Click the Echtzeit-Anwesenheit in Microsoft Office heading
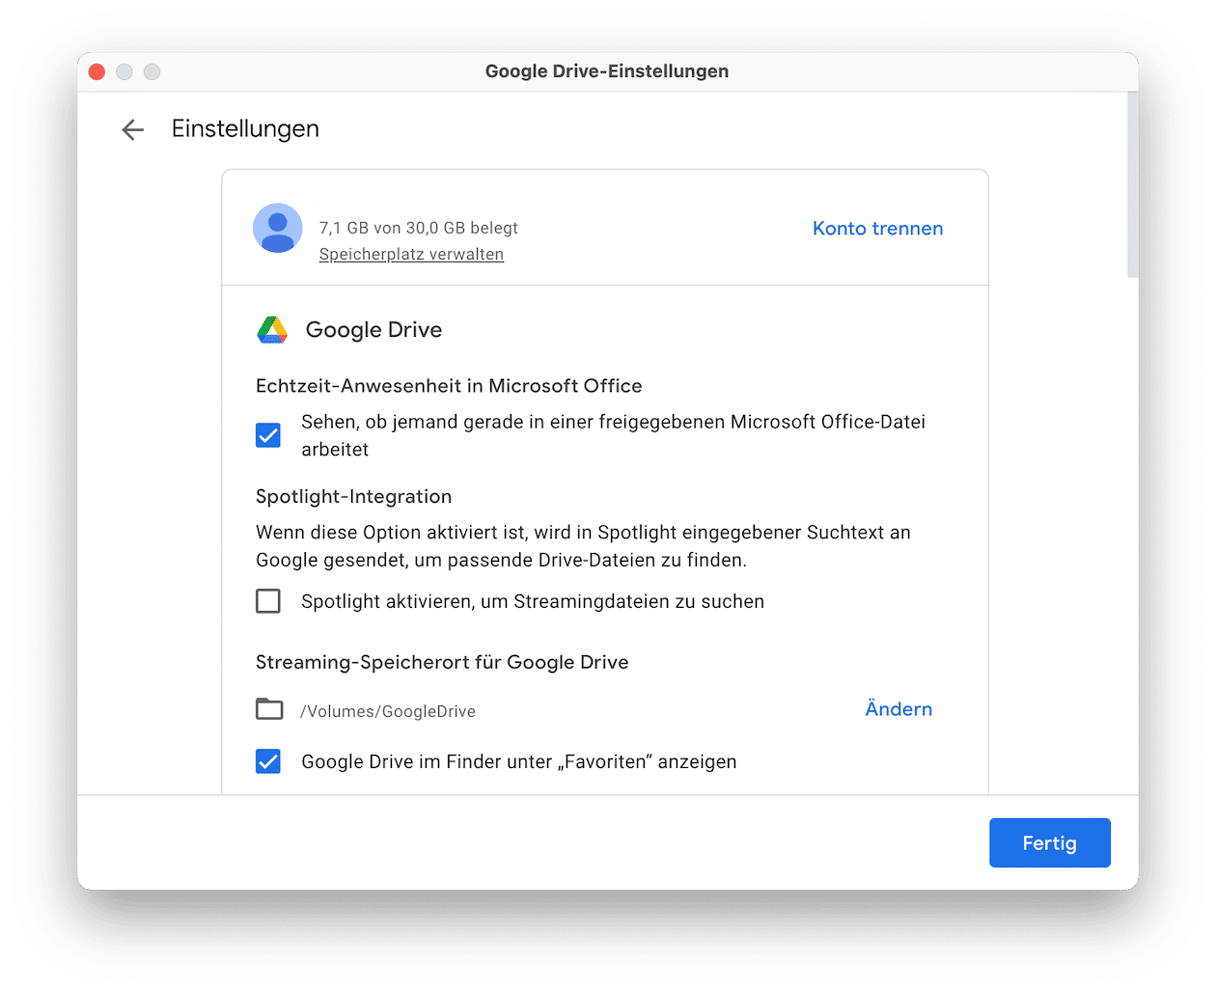This screenshot has height=992, width=1216. [449, 386]
